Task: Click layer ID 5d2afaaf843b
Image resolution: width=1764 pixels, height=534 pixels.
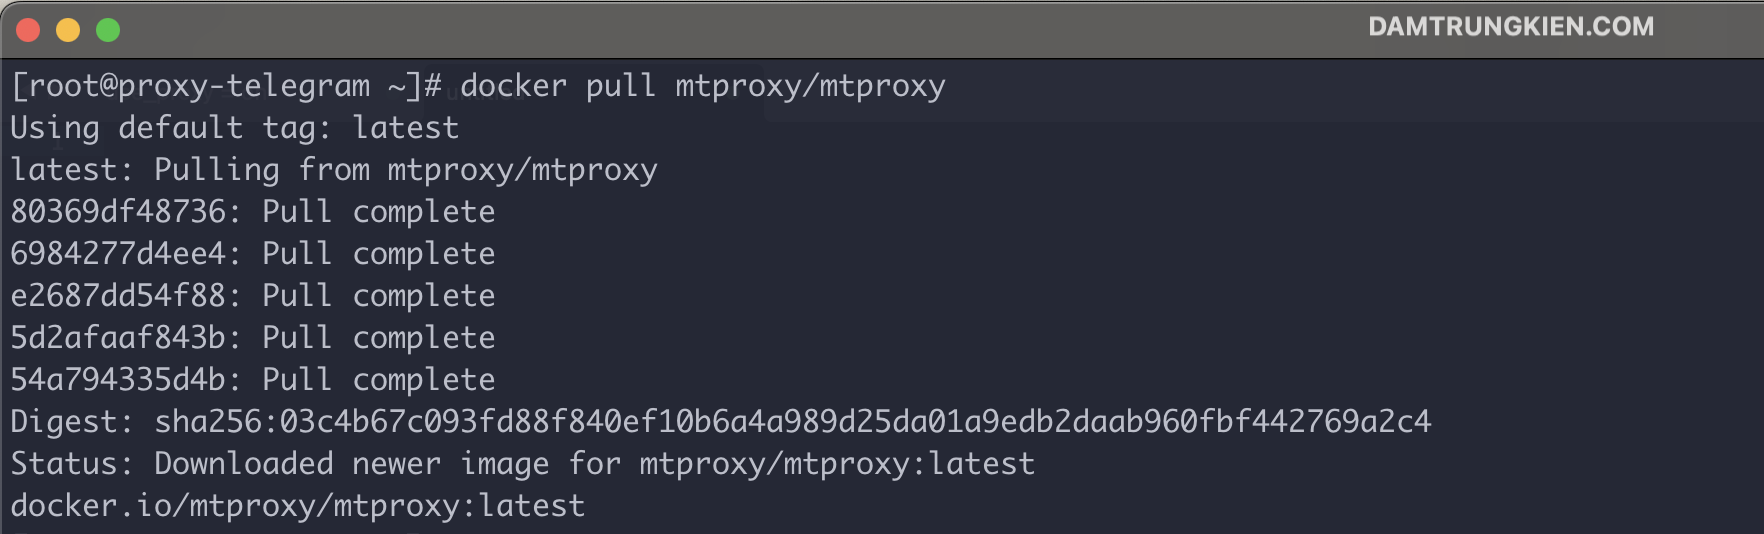Action: click(x=118, y=338)
